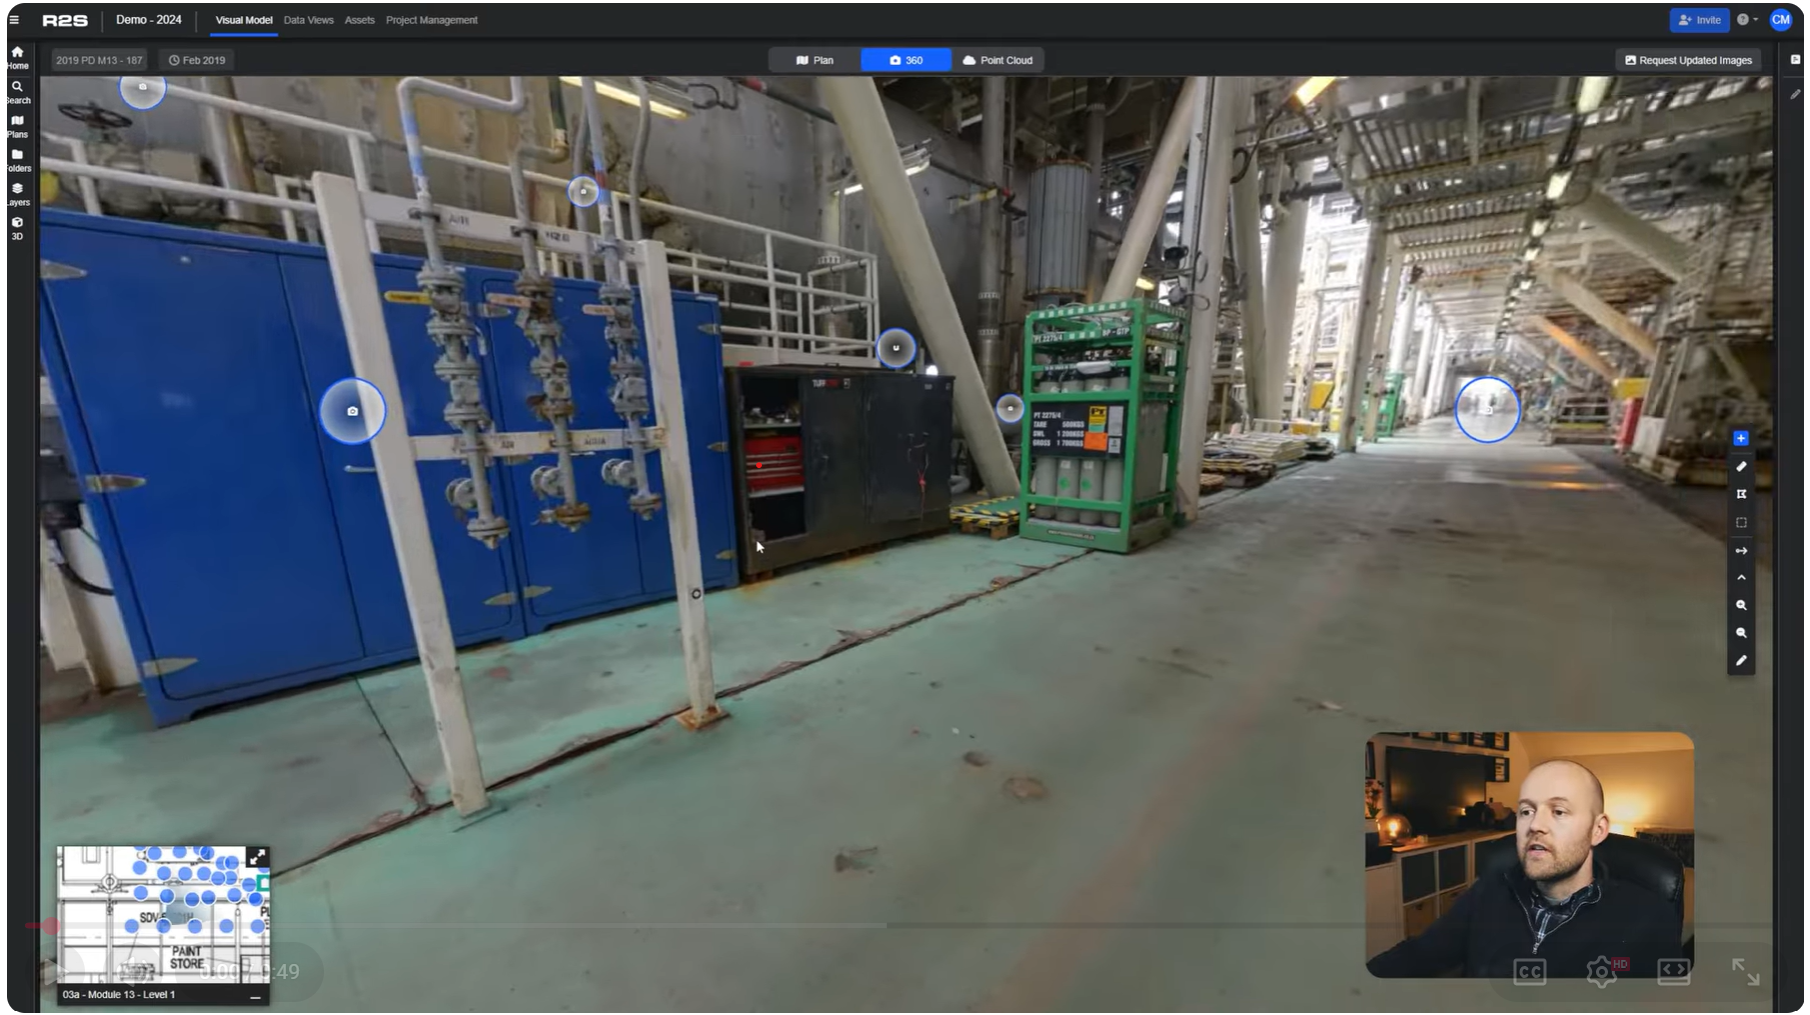Select the dashed rectangle selection tool
Image resolution: width=1810 pixels, height=1015 pixels.
[x=1741, y=522]
